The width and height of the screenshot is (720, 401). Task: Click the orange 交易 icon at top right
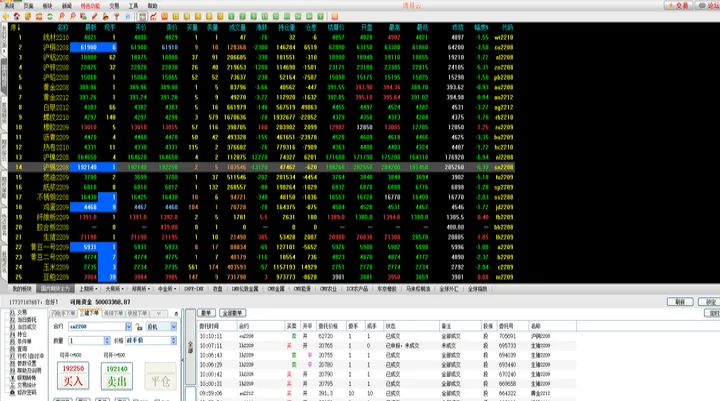click(x=679, y=5)
